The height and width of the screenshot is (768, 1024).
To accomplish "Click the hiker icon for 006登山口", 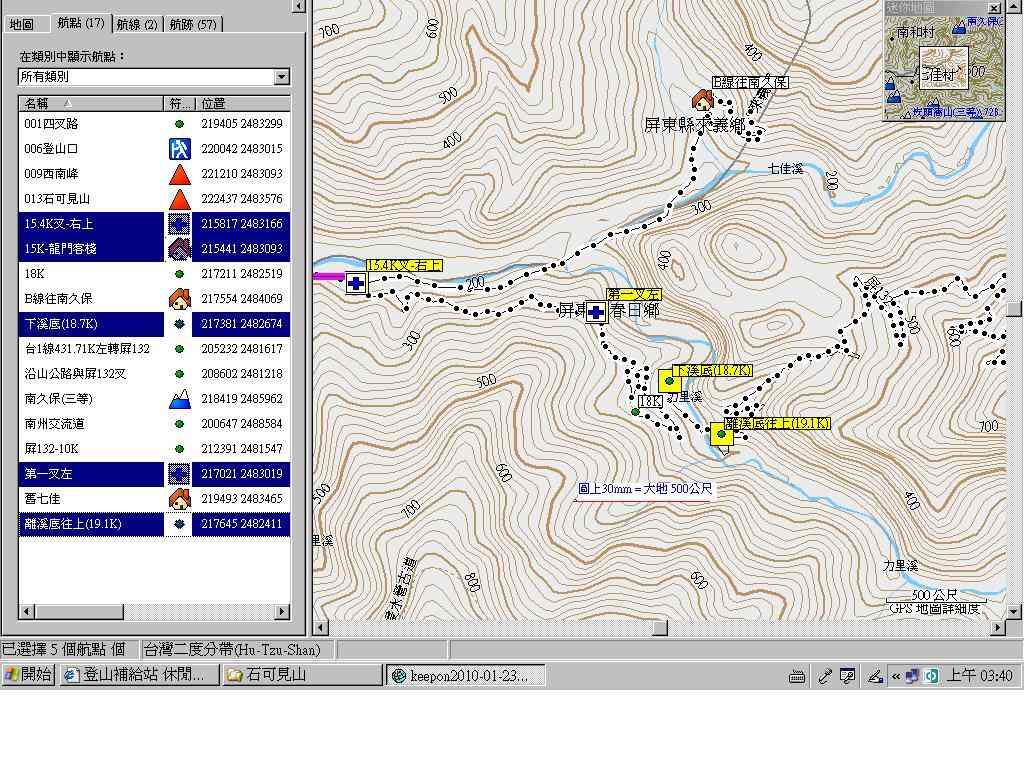I will click(x=179, y=149).
